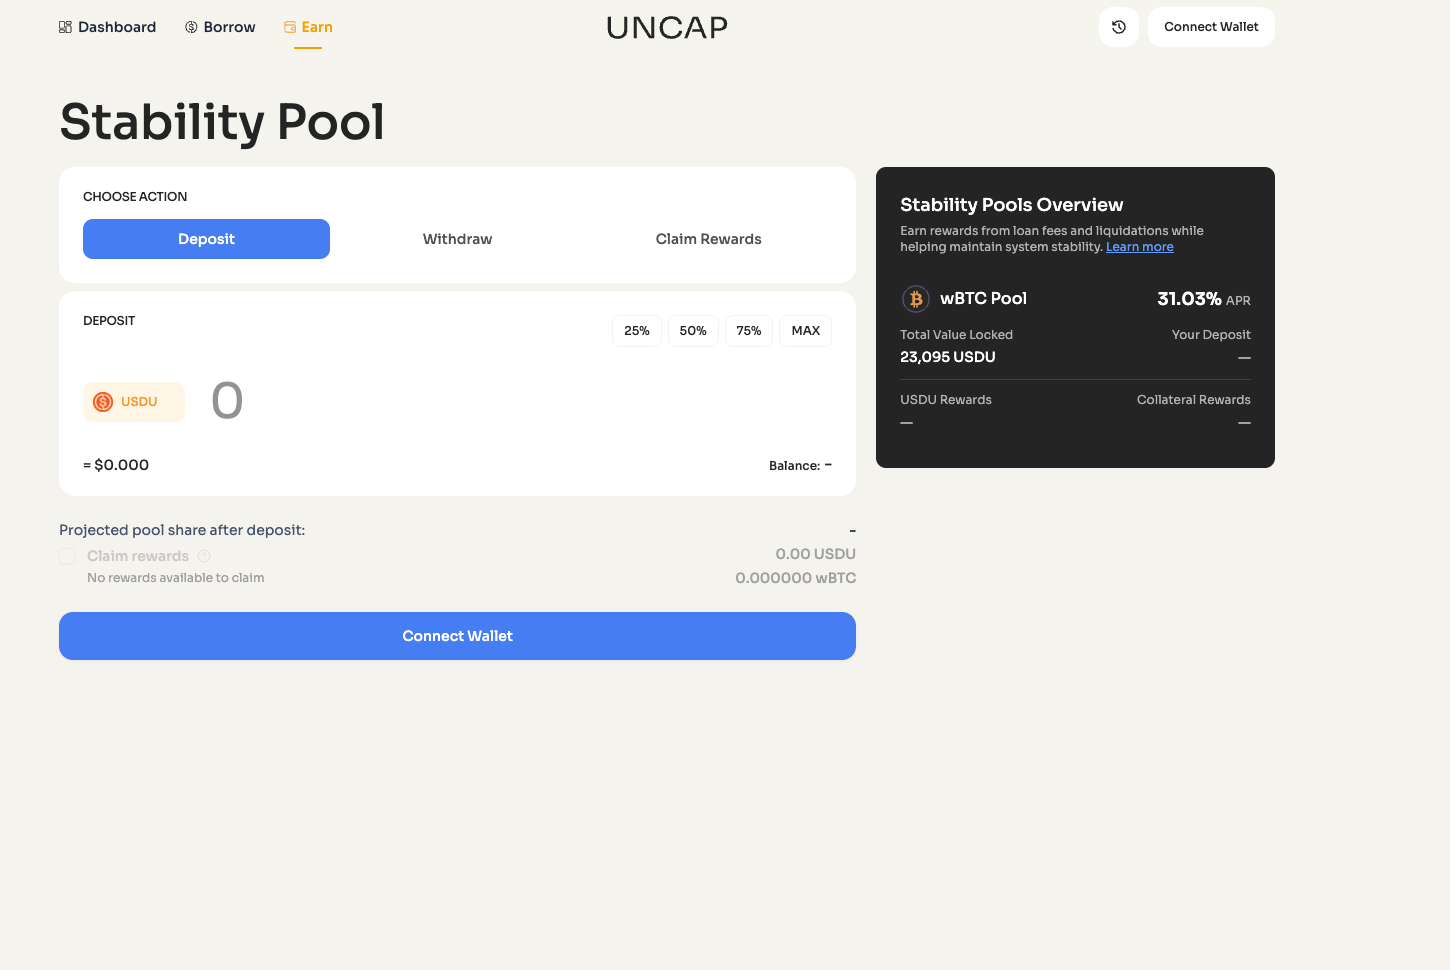
Task: Click the deposit amount input showing 0
Action: (227, 400)
